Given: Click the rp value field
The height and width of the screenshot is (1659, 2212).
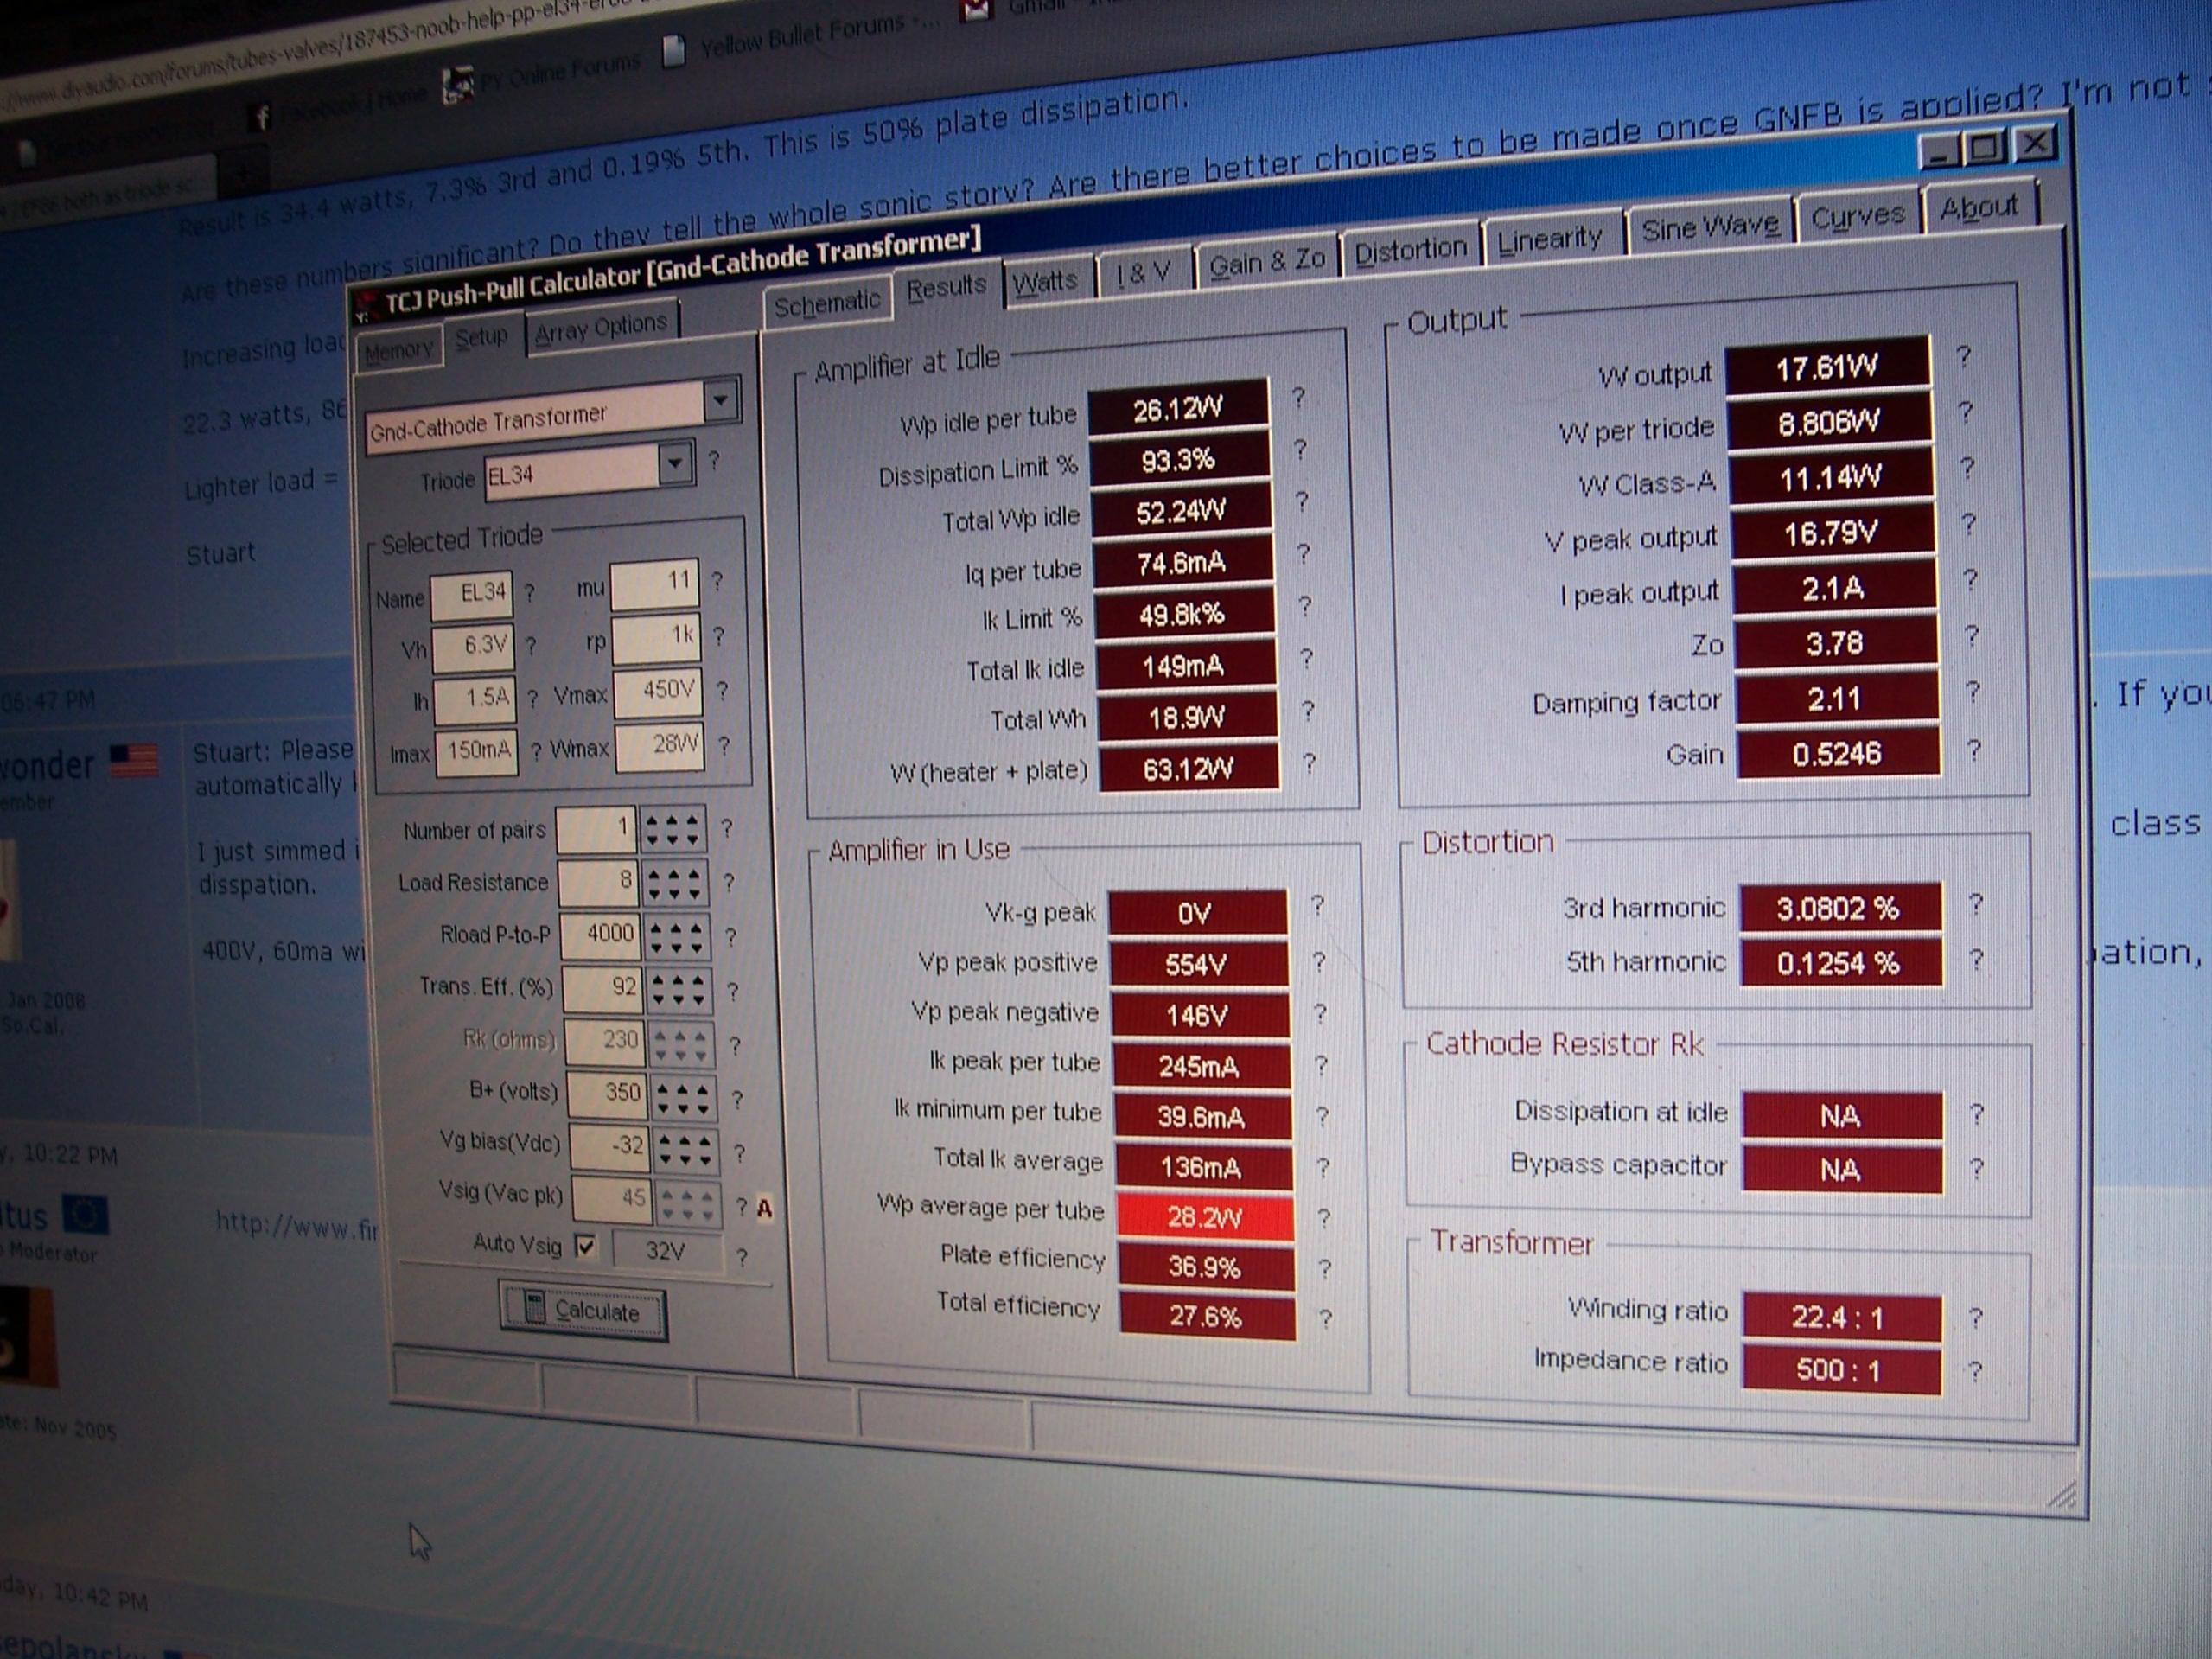Looking at the screenshot, I should pyautogui.click(x=656, y=639).
